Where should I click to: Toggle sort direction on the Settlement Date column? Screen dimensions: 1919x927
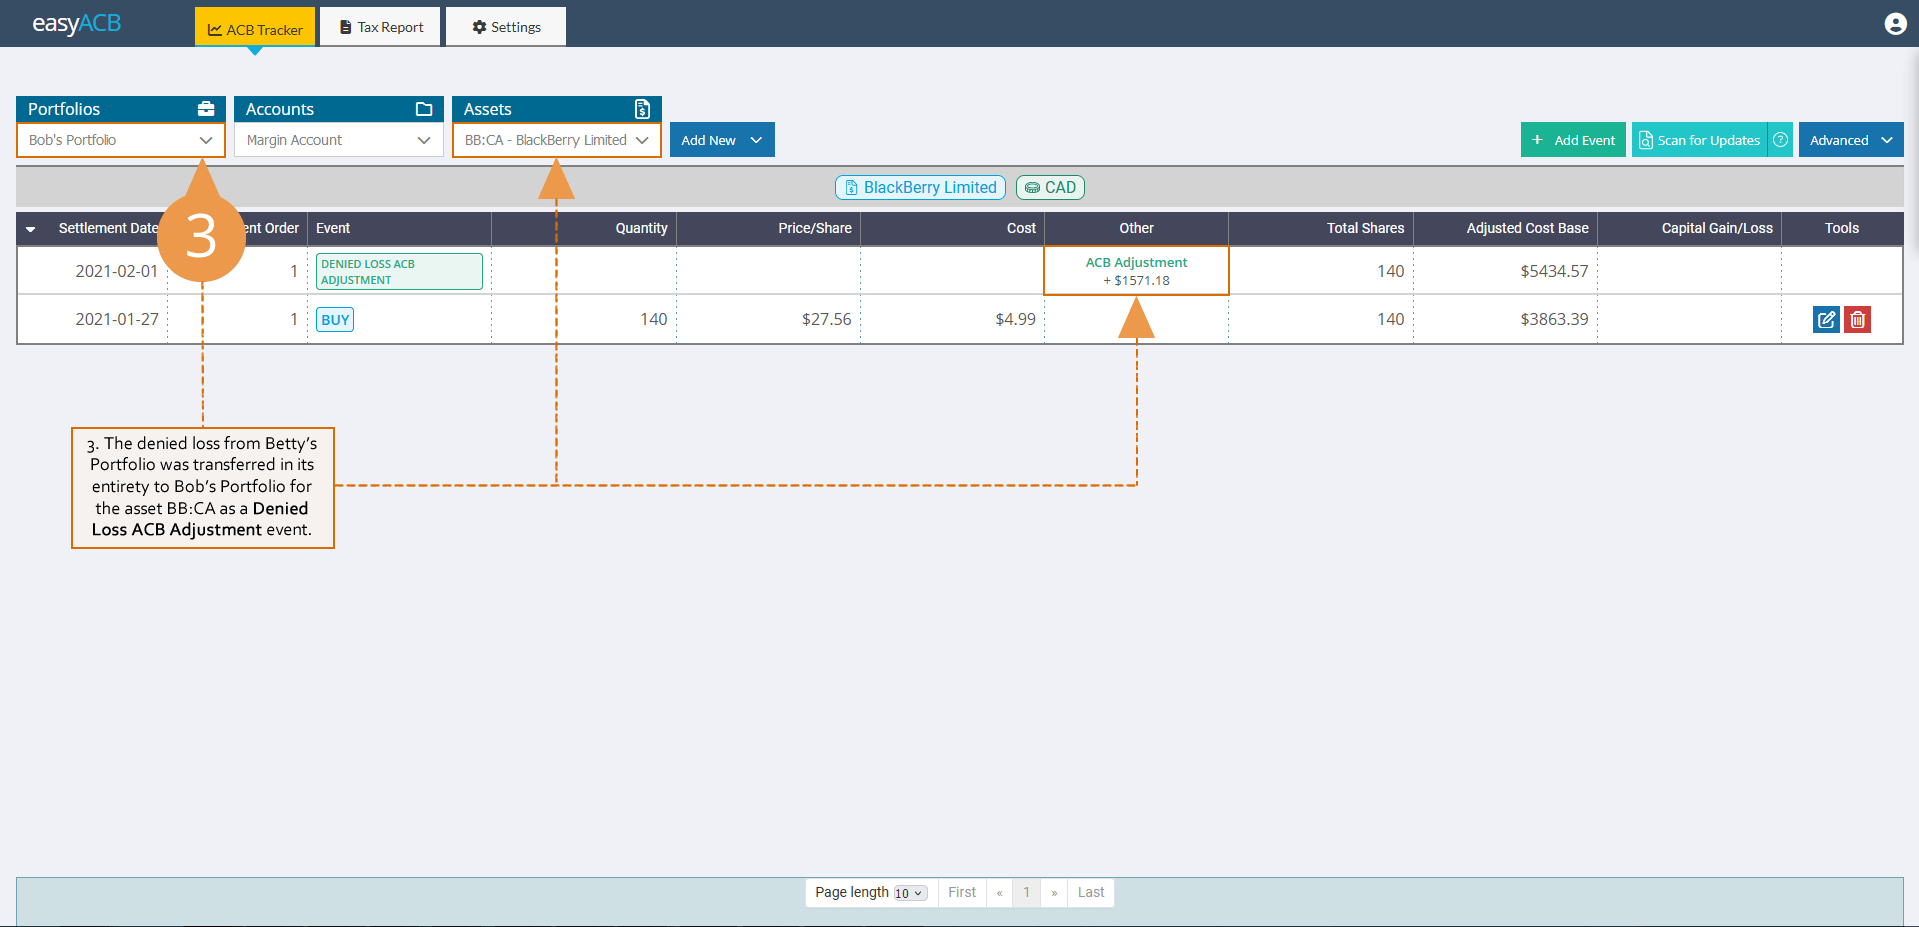pos(30,228)
